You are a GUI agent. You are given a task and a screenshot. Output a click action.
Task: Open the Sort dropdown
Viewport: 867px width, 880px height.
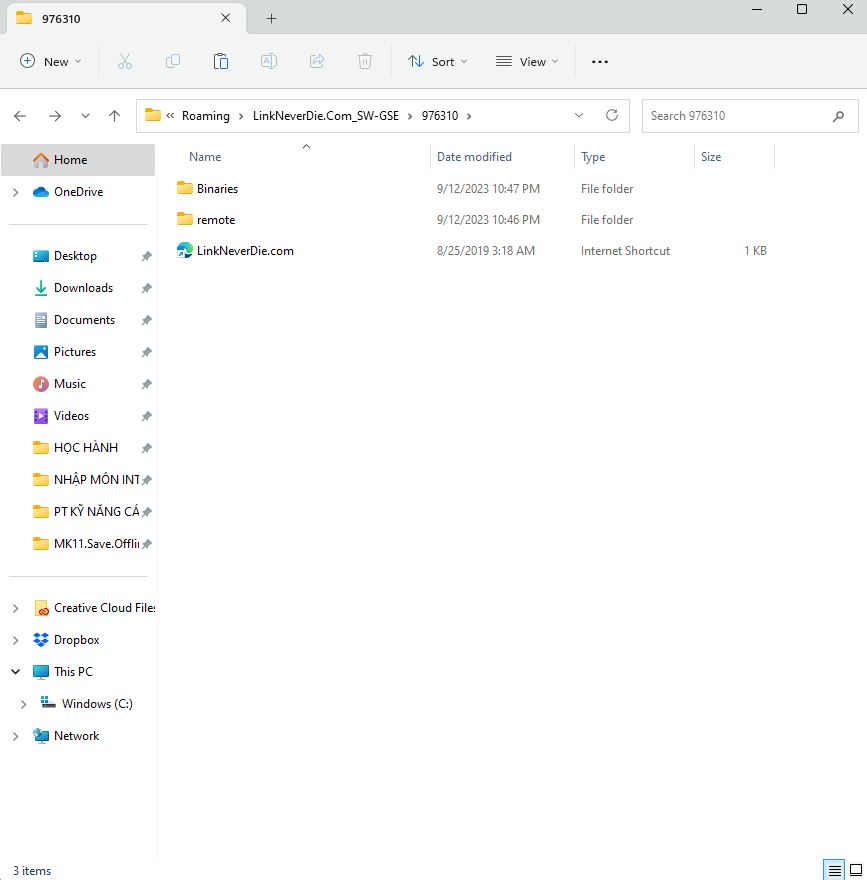tap(437, 61)
